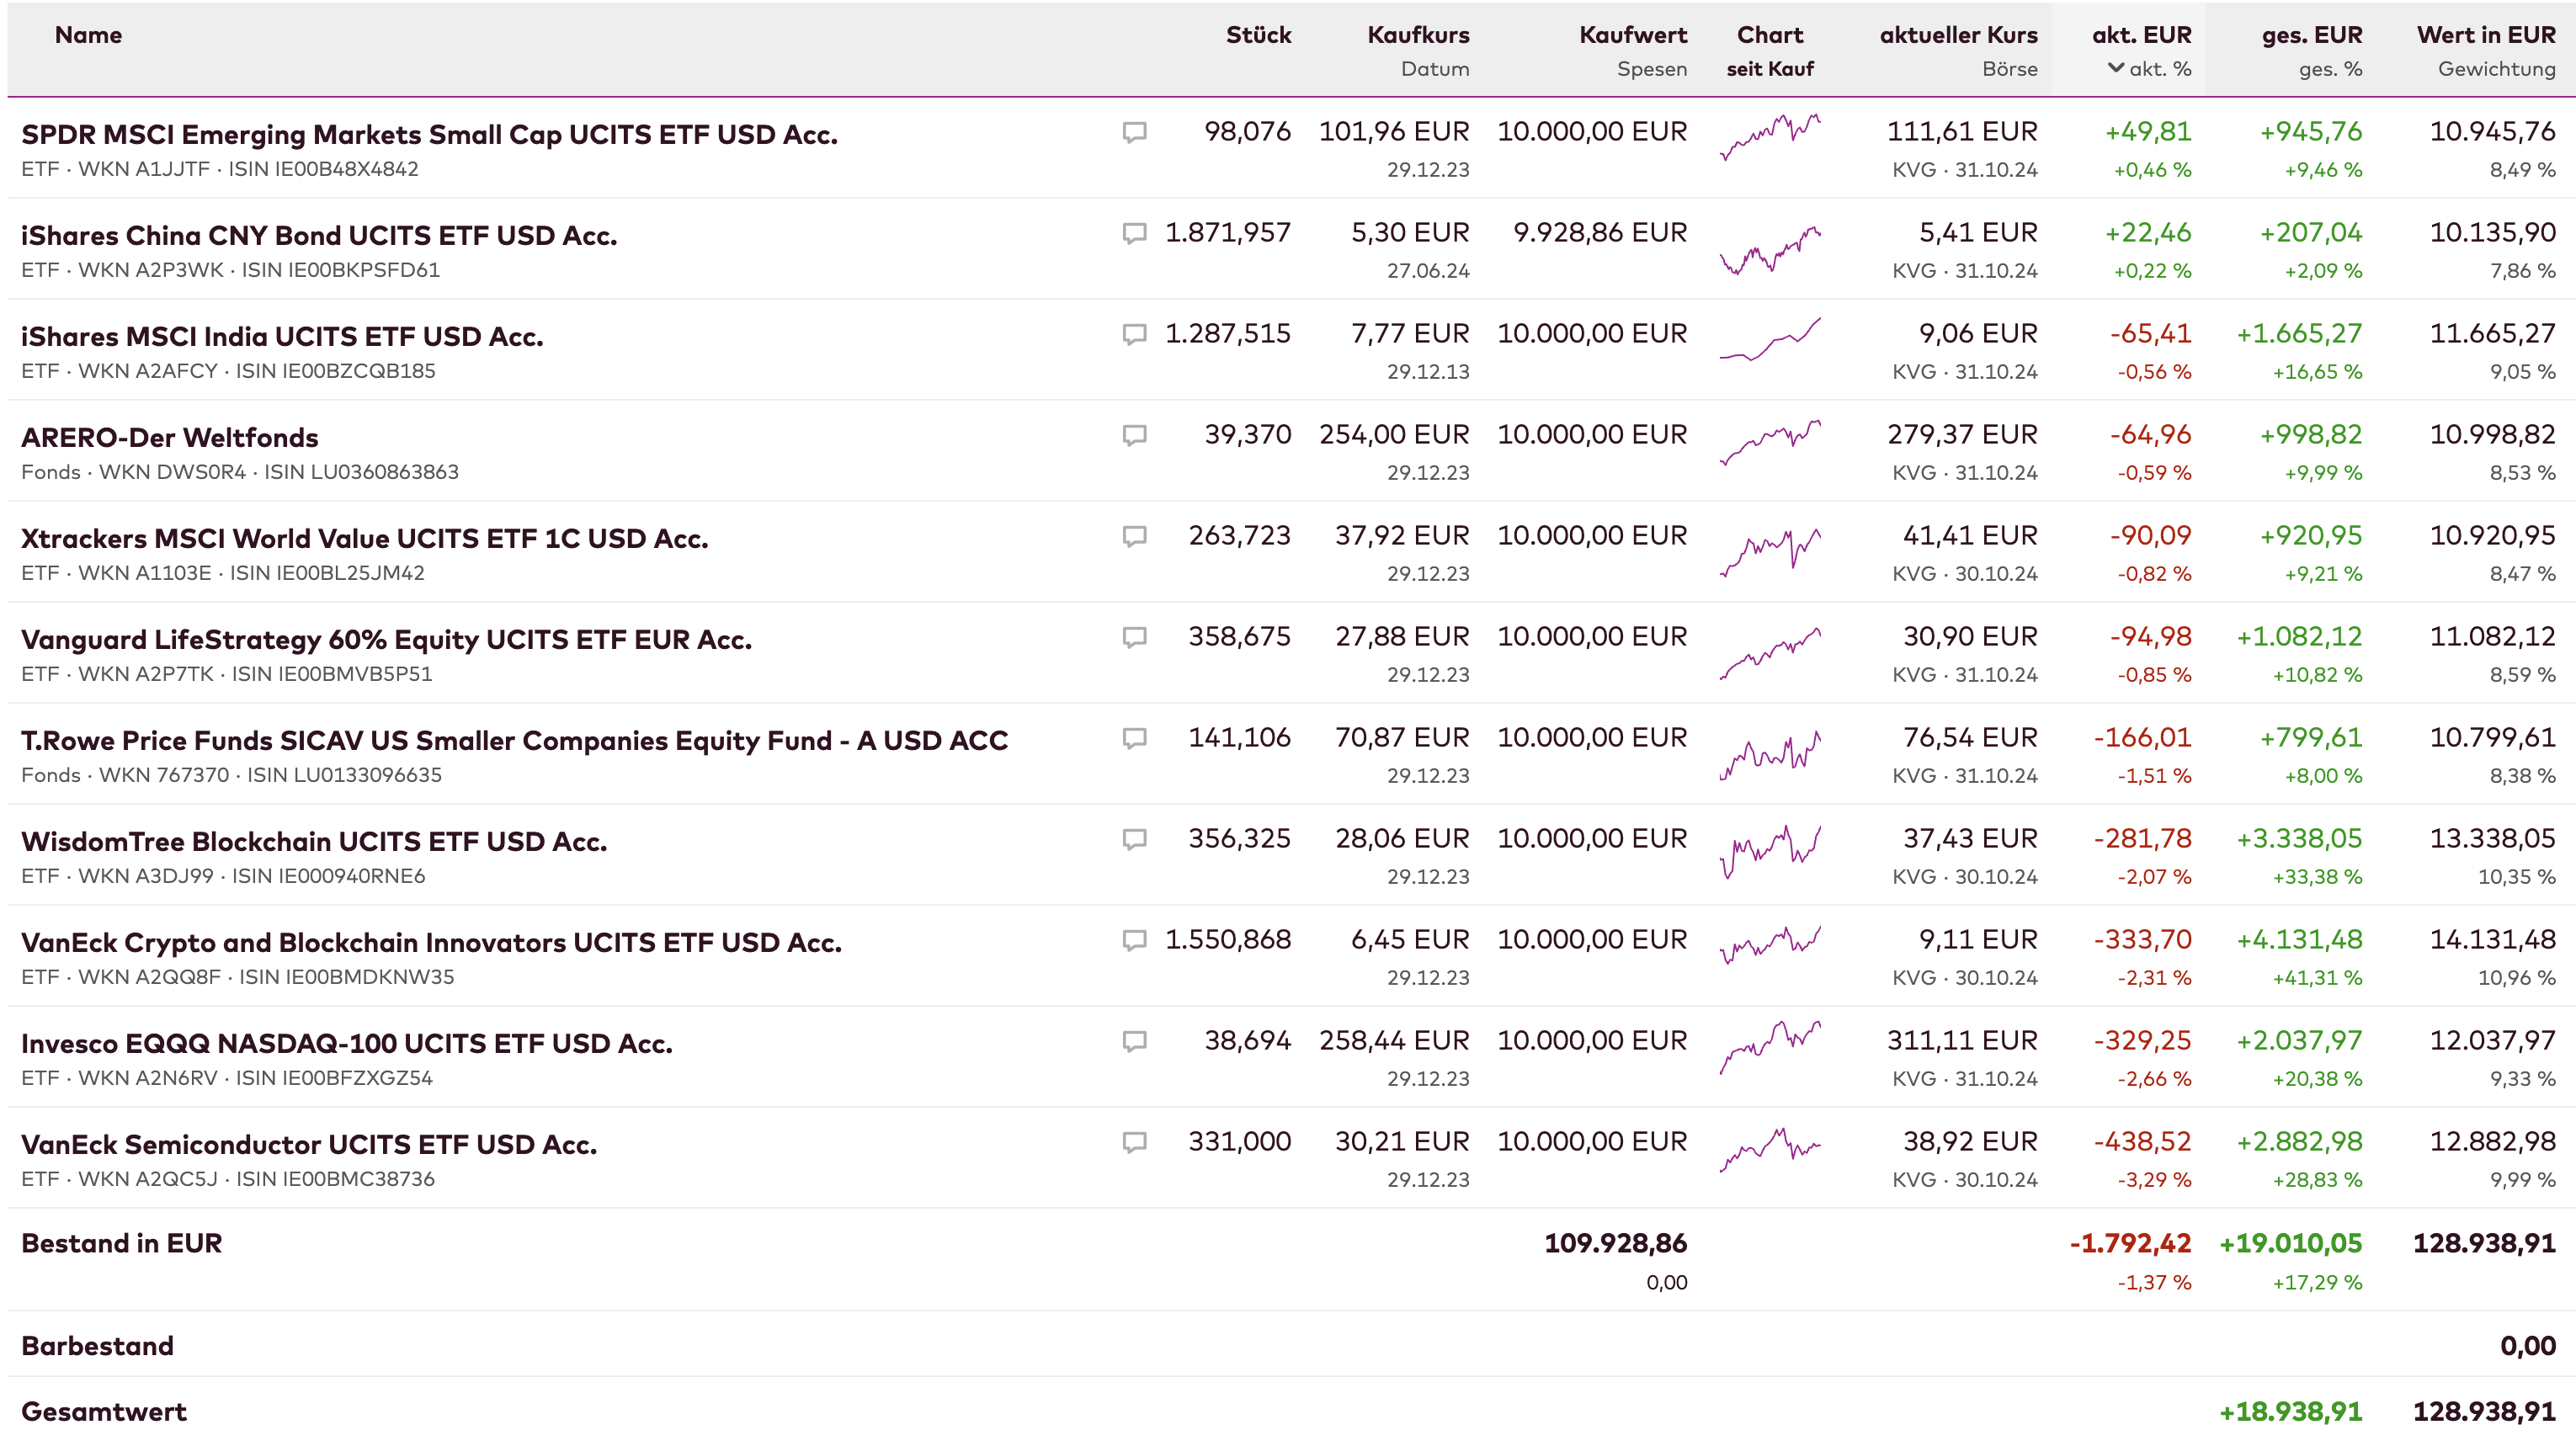The height and width of the screenshot is (1441, 2576).
Task: Click sparkline chart for iShares MSCI India
Action: [x=1770, y=340]
